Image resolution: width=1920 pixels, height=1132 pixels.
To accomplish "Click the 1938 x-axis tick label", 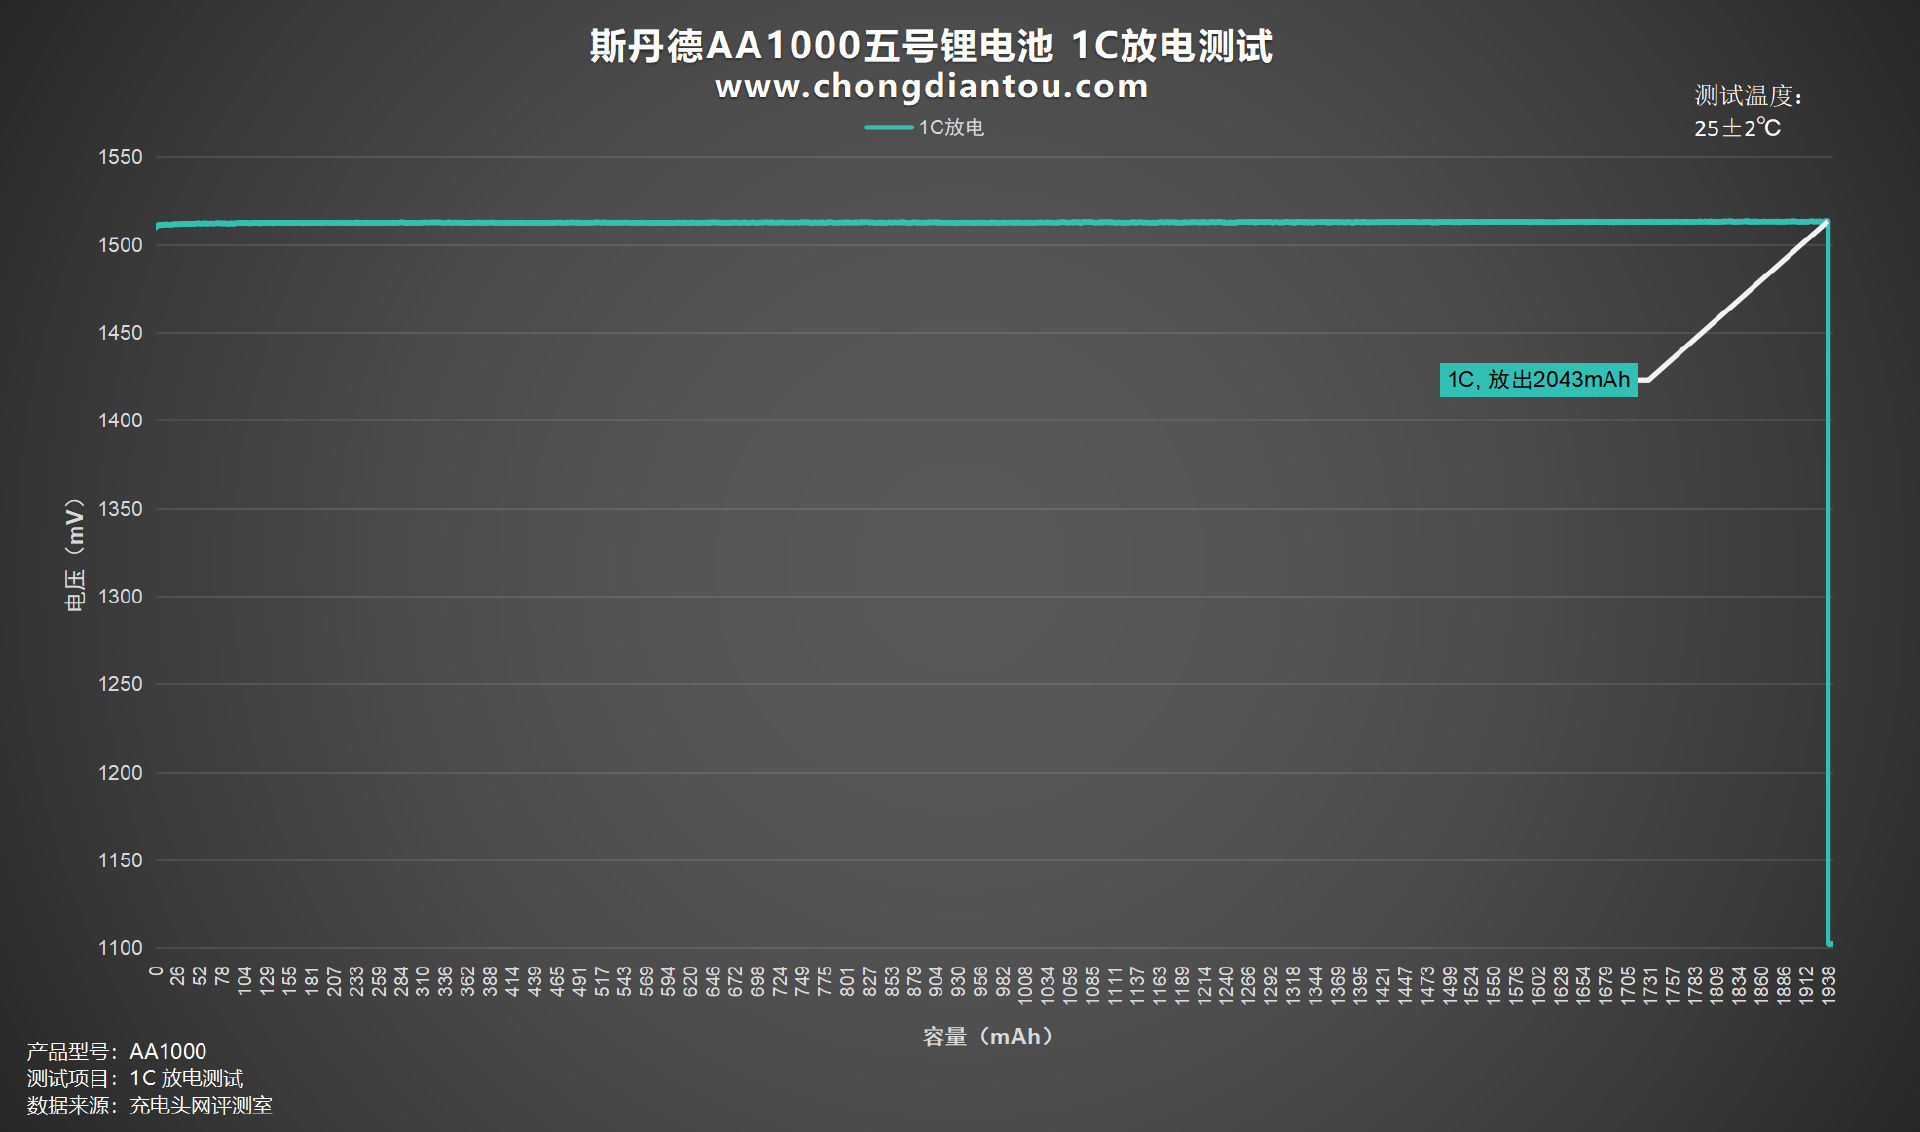I will tap(1829, 984).
